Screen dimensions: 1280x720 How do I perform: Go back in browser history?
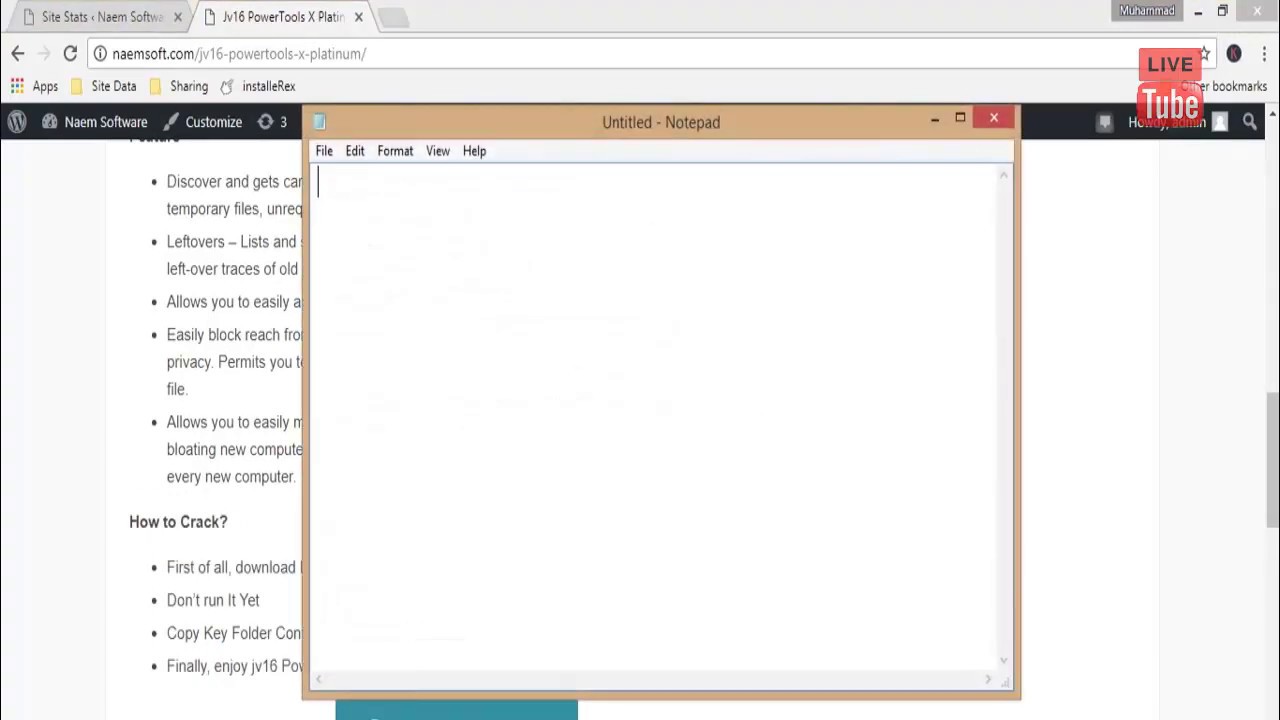click(x=18, y=54)
